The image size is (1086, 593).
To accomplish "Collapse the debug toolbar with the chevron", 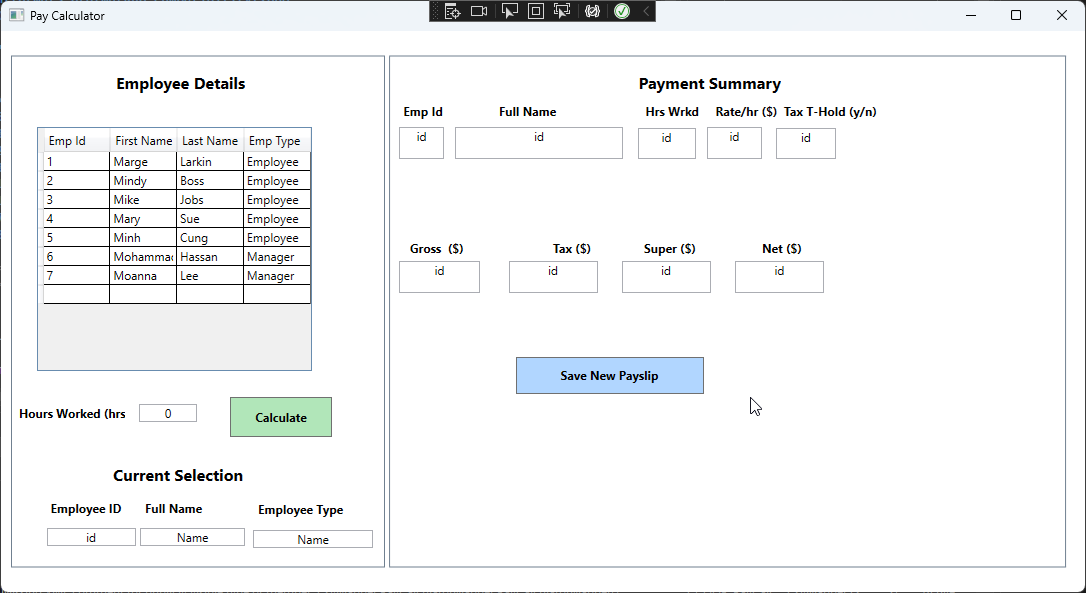I will click(646, 11).
